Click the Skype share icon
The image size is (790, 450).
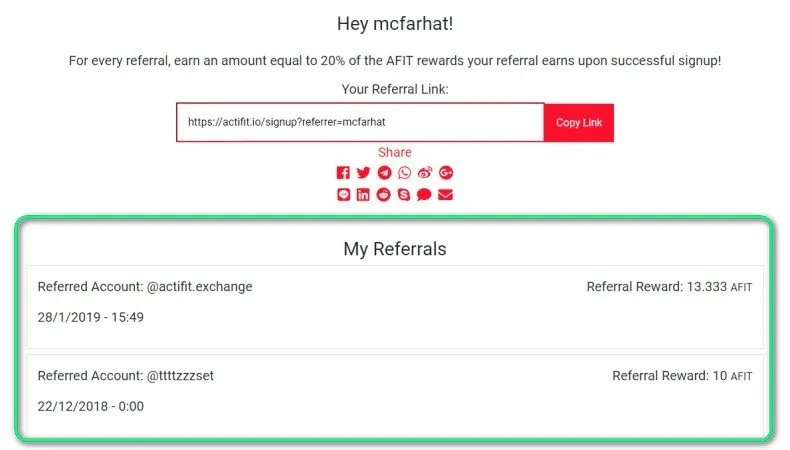(404, 194)
